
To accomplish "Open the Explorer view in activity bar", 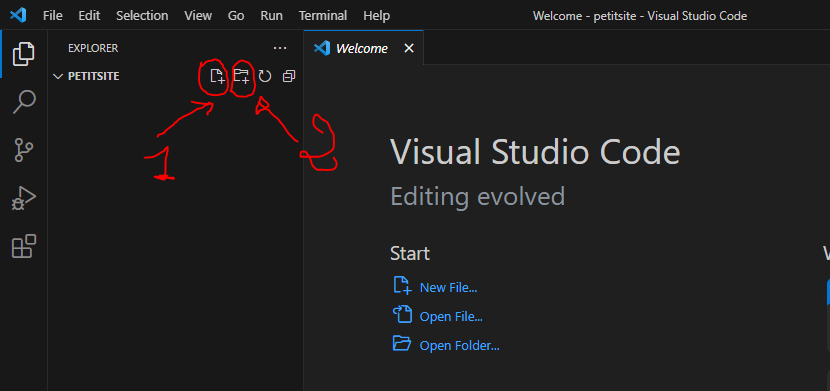I will (24, 54).
